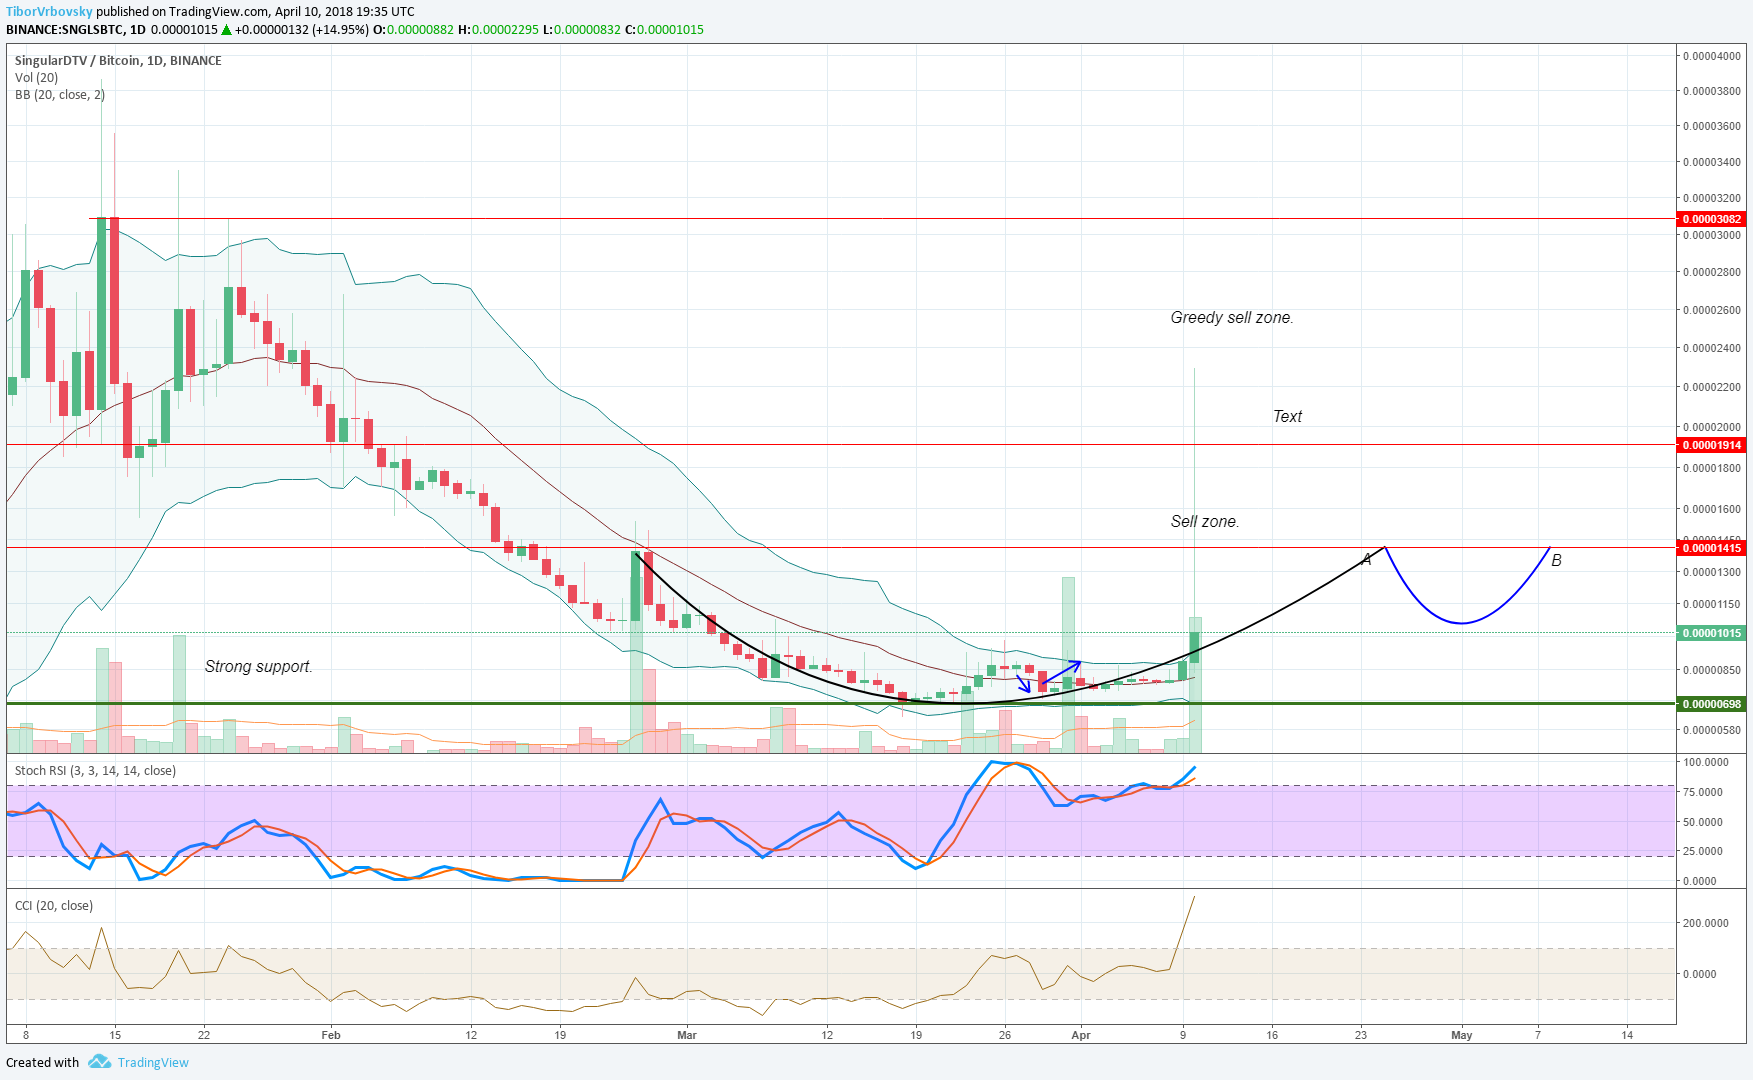The height and width of the screenshot is (1080, 1753).
Task: Click the red 0.00001415 price label
Action: pos(1711,548)
